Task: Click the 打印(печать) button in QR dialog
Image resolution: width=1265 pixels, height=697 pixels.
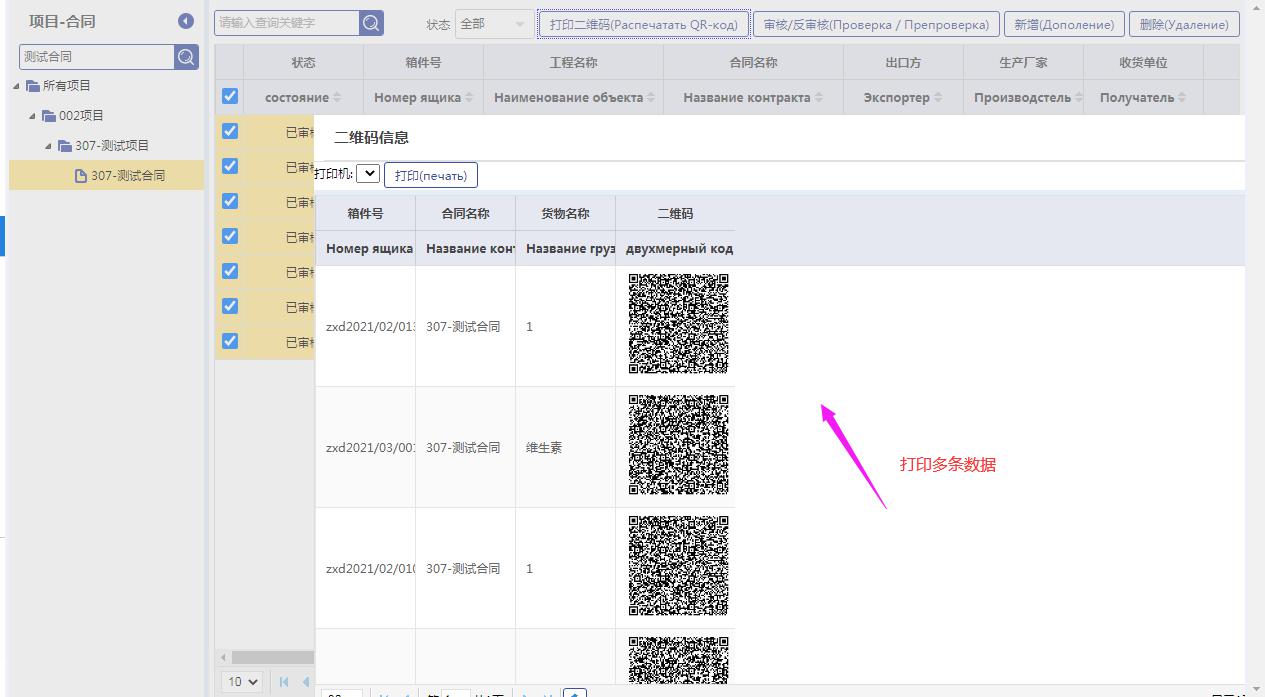Action: click(x=431, y=175)
